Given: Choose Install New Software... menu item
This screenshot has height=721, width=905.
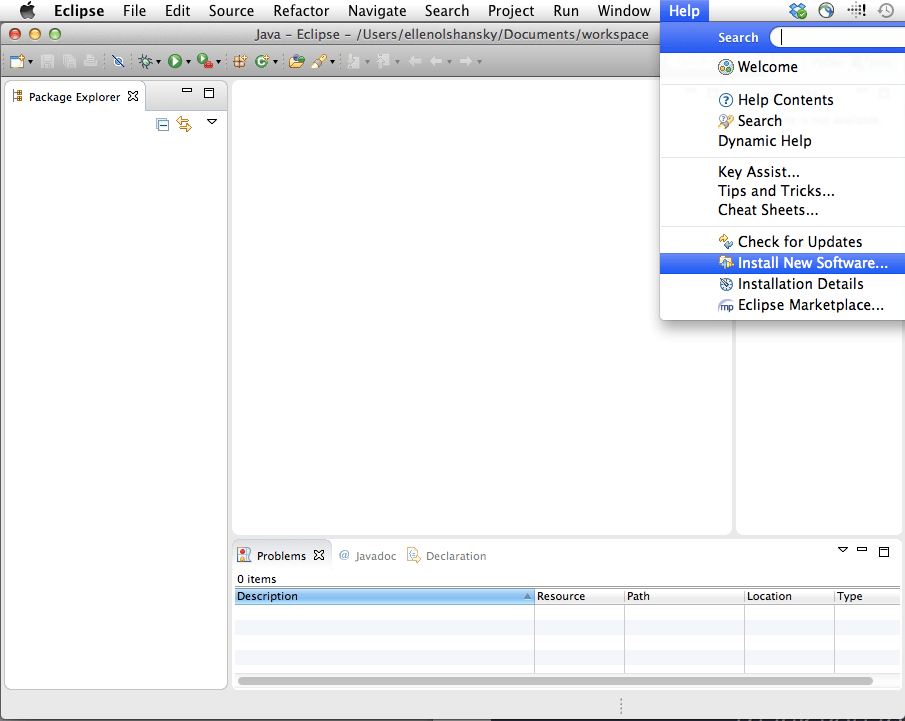Looking at the screenshot, I should pos(783,263).
